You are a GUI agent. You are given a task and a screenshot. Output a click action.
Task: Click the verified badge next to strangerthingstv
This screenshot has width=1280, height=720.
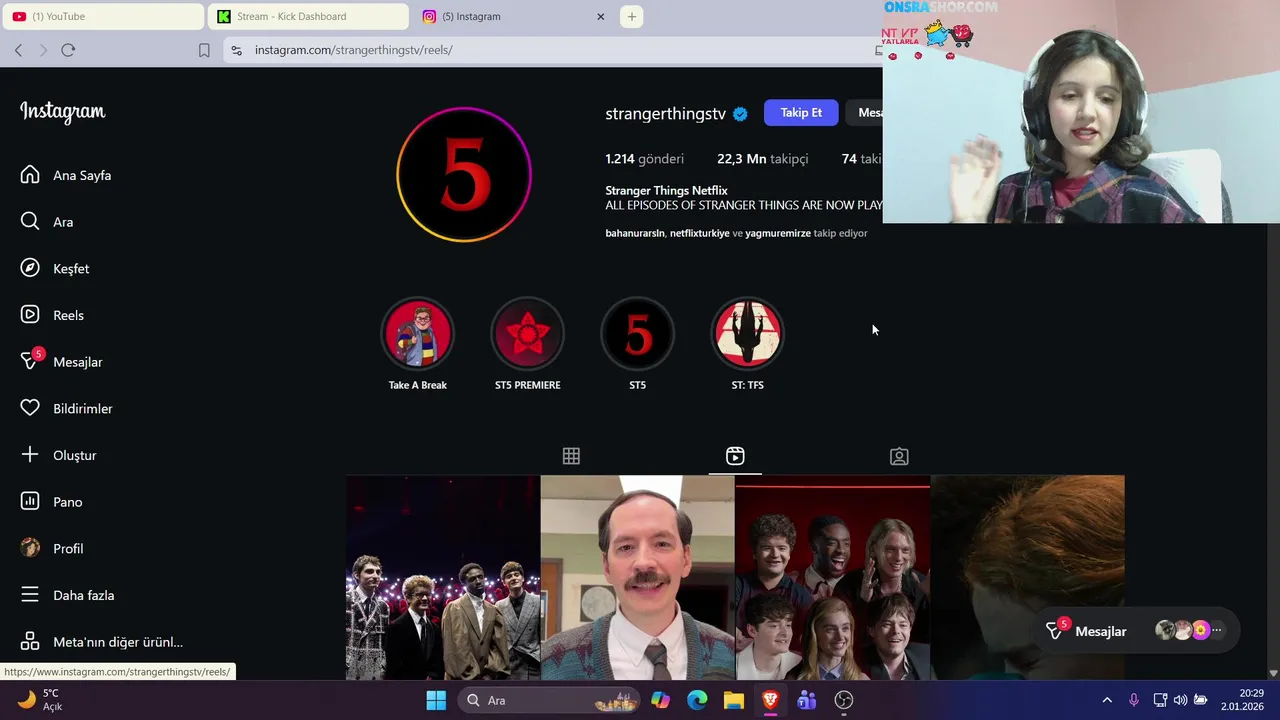[x=740, y=114]
